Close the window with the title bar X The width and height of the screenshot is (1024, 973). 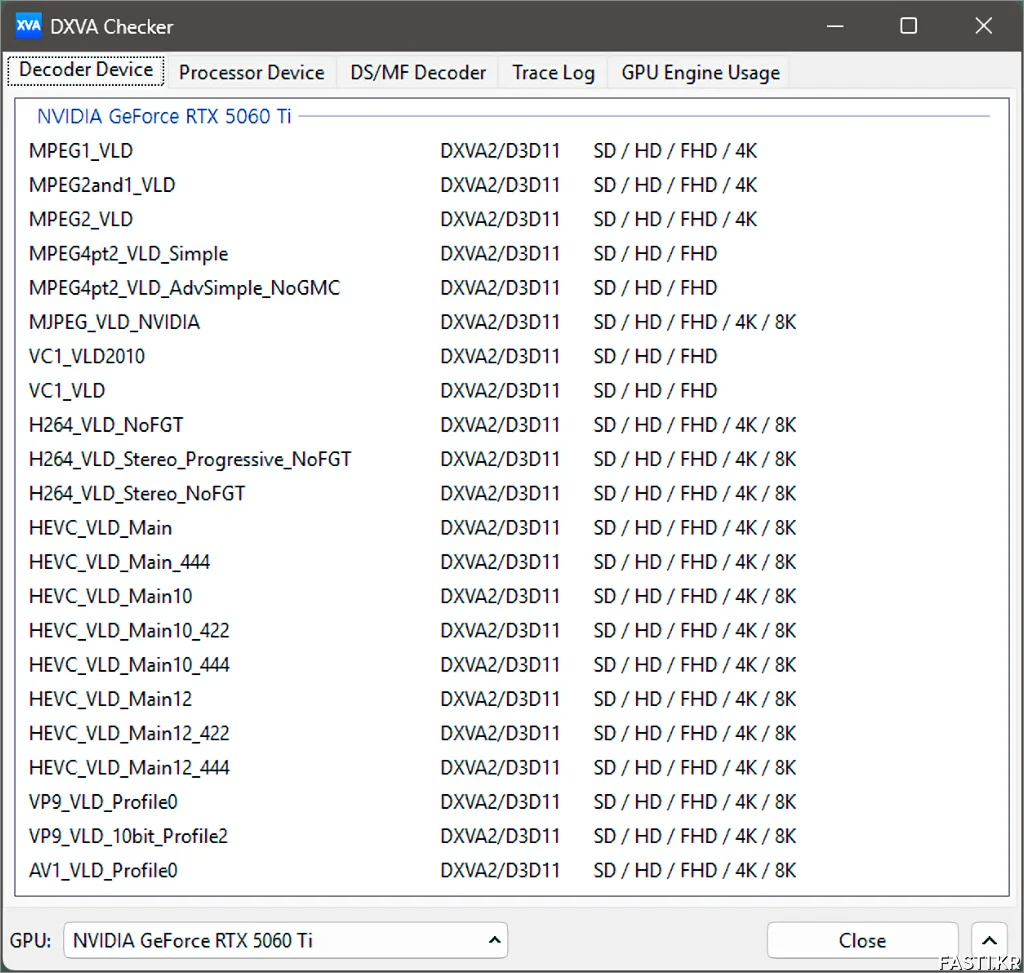click(984, 26)
